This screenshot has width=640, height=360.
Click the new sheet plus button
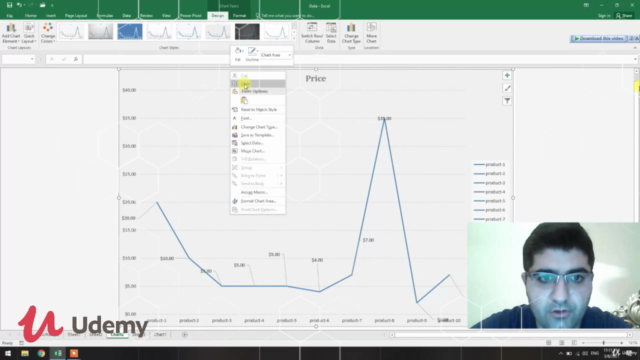coord(184,335)
